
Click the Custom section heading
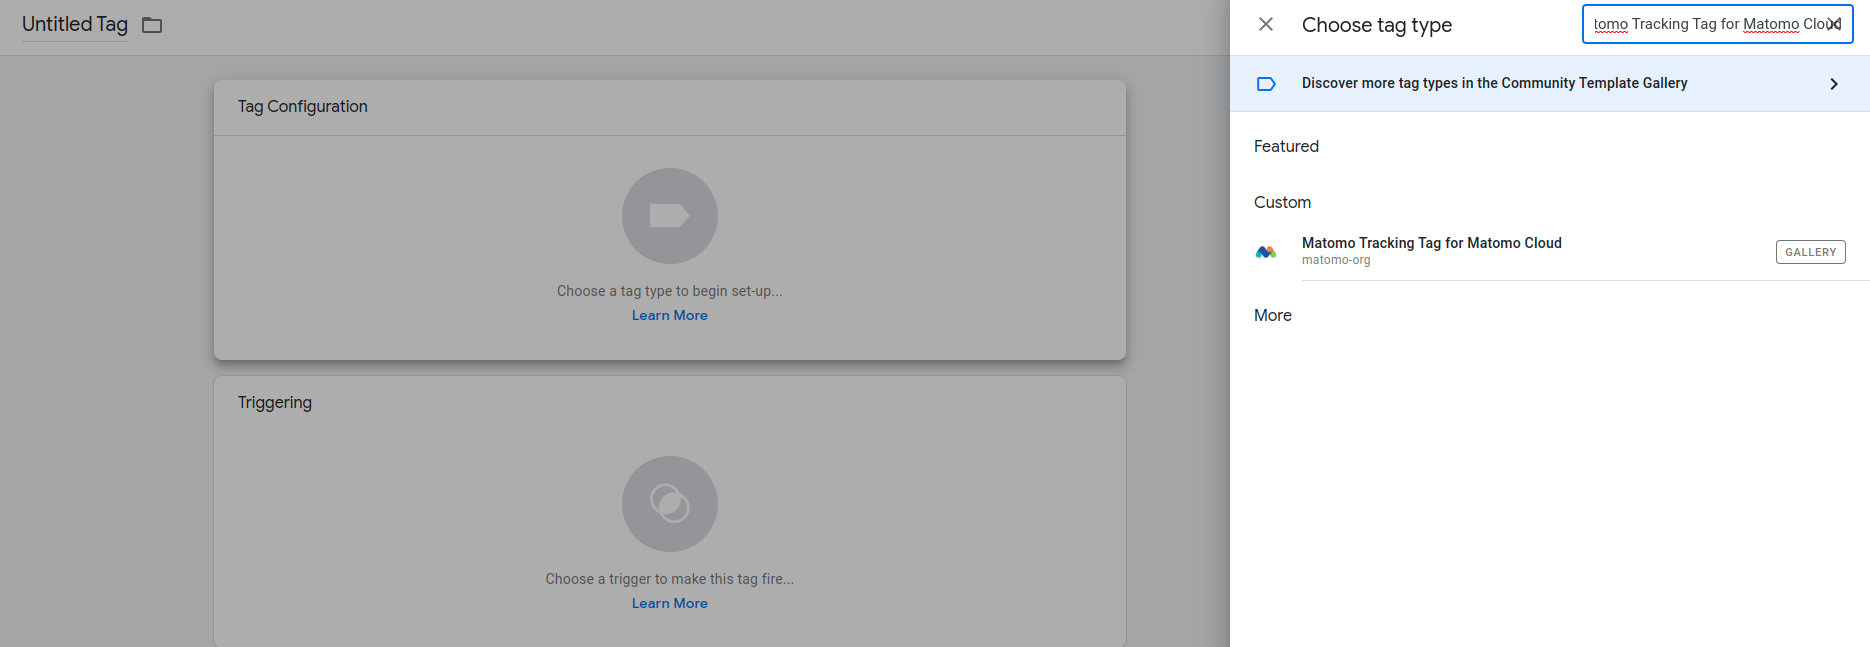click(1282, 202)
